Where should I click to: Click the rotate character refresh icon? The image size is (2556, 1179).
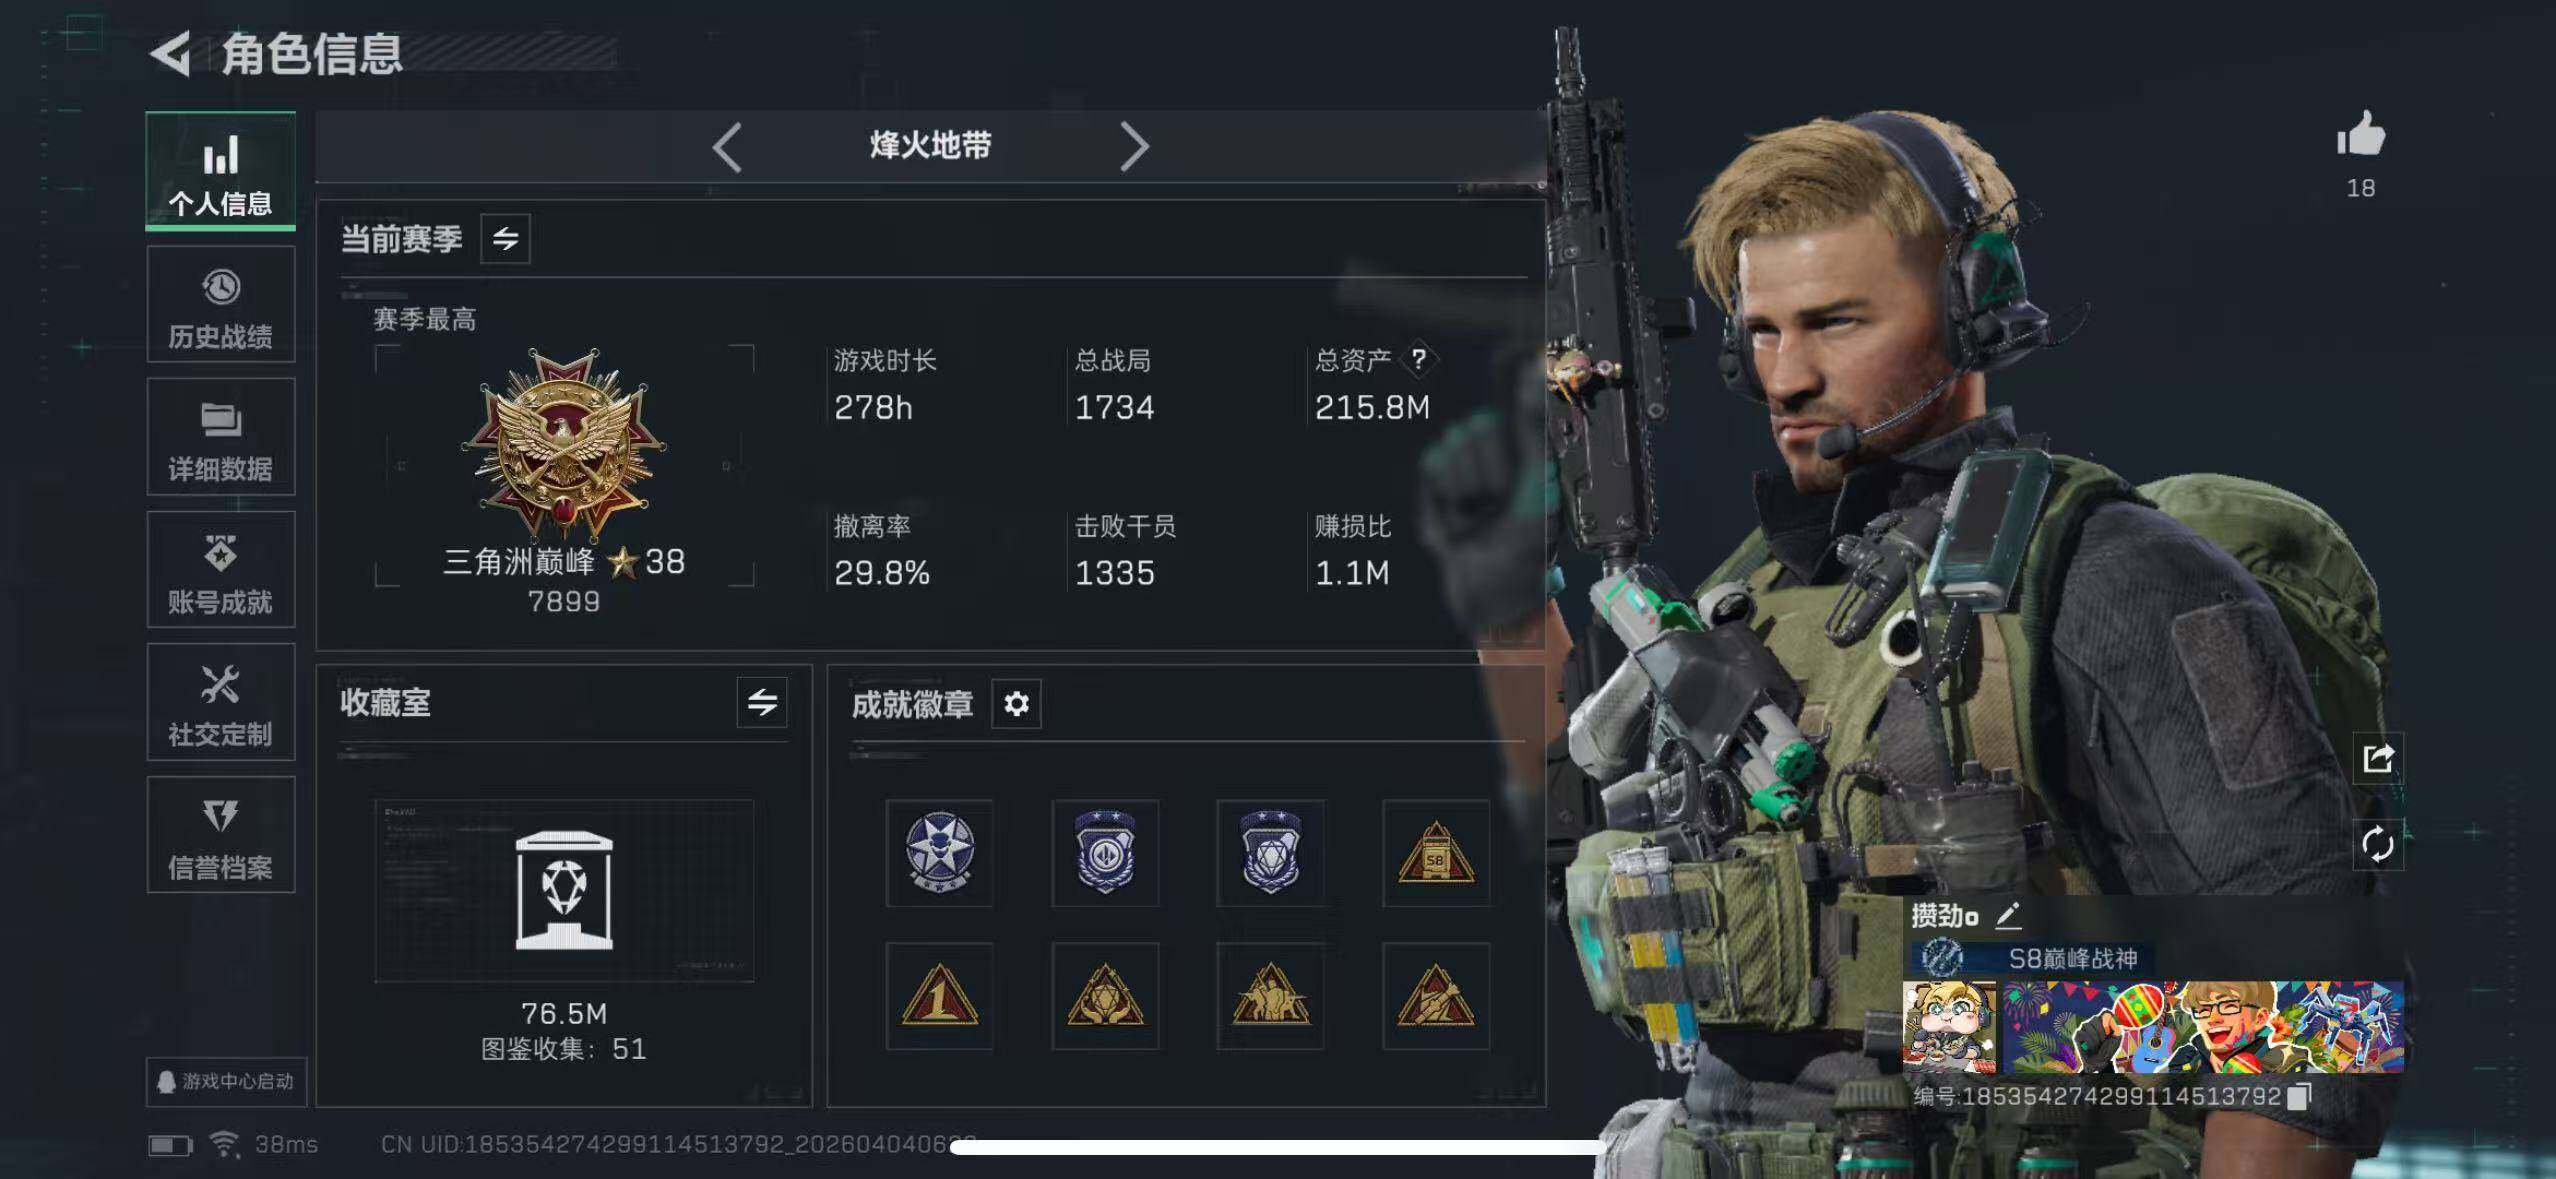click(x=2377, y=845)
